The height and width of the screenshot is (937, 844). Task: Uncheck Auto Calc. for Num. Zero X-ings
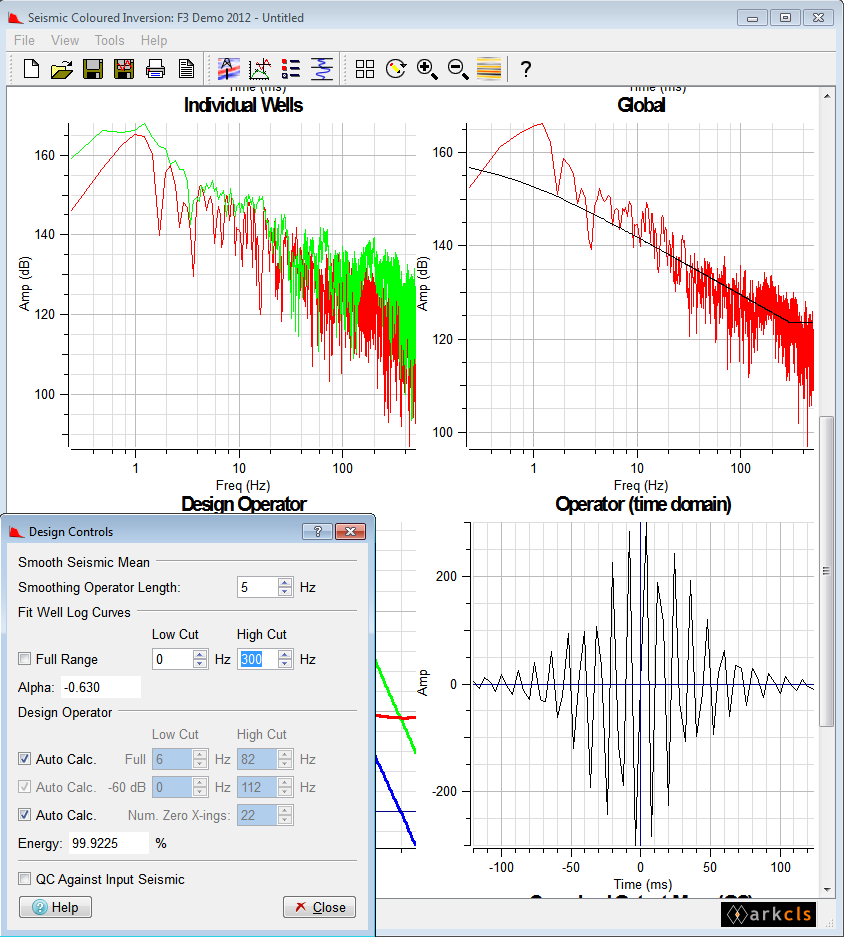[25, 814]
